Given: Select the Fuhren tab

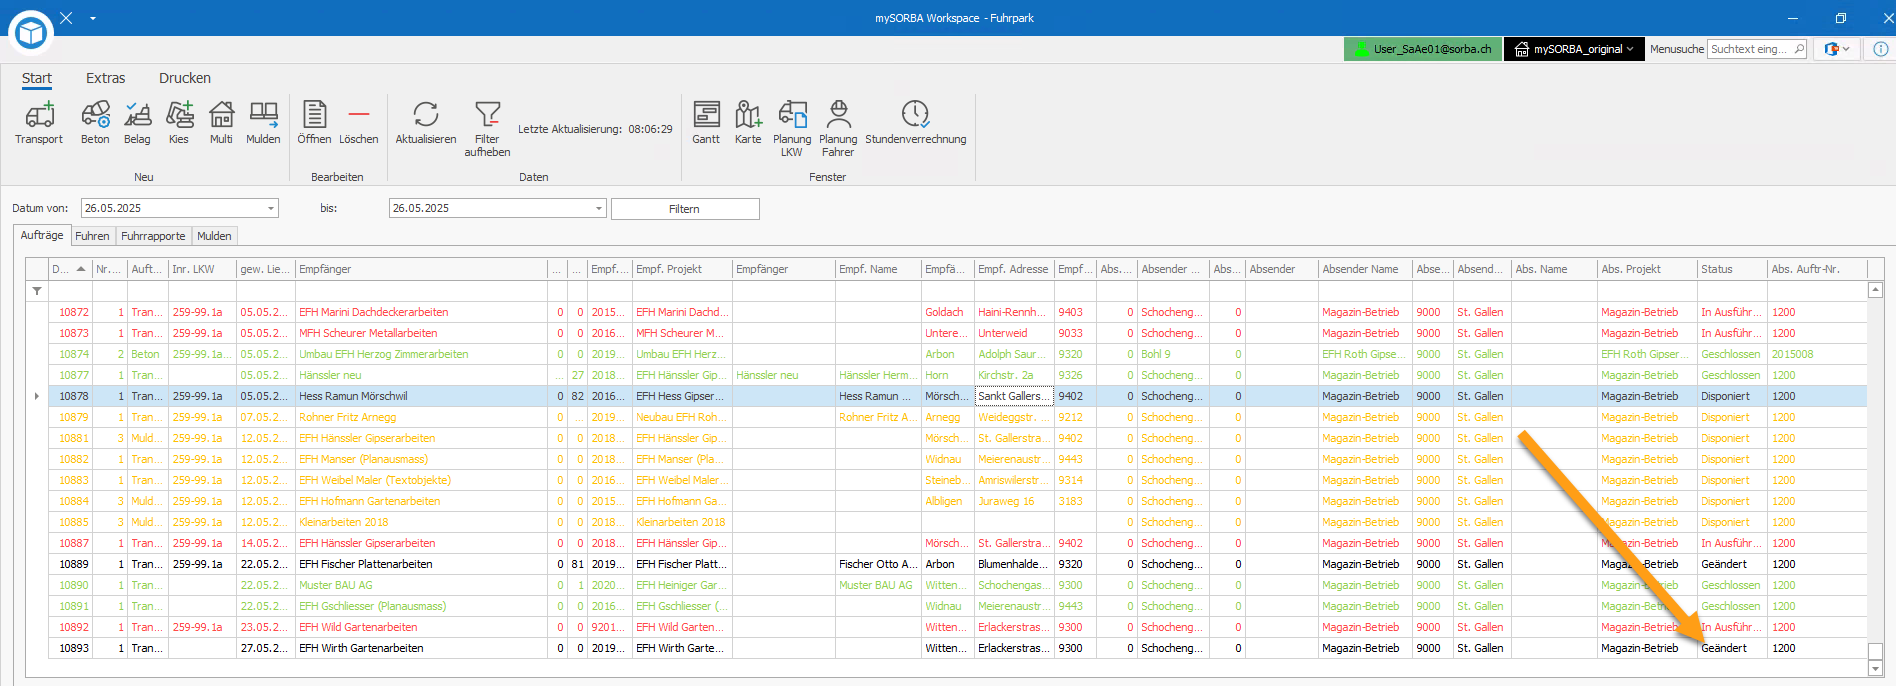Looking at the screenshot, I should click(92, 236).
